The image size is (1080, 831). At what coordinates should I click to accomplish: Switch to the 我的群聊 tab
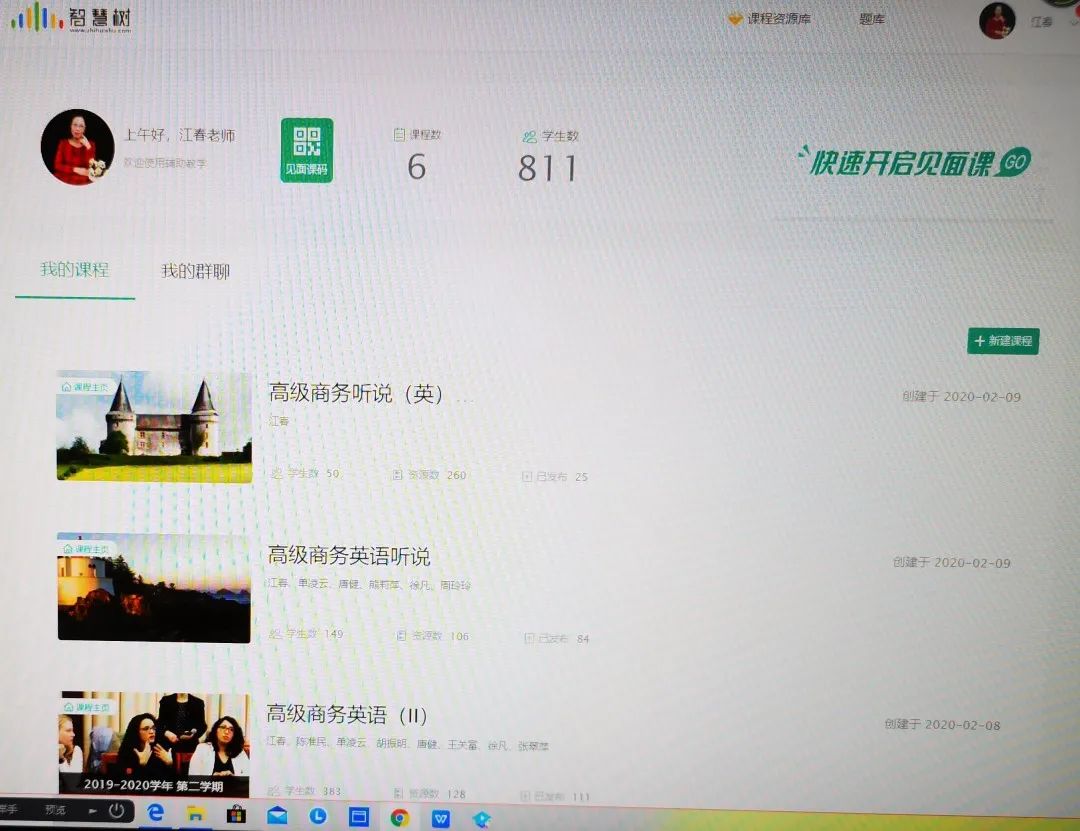point(195,271)
